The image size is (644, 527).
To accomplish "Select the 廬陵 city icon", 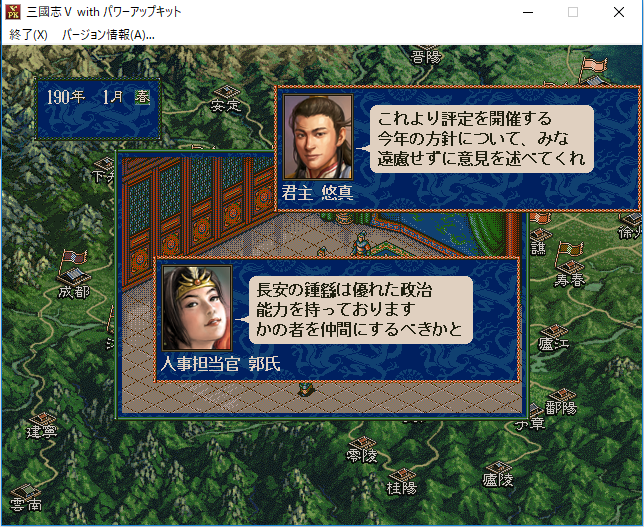I will coord(498,467).
